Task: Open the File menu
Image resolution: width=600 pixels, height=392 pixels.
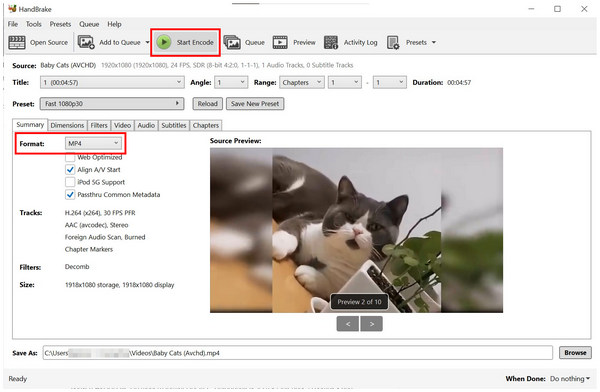Action: tap(13, 24)
